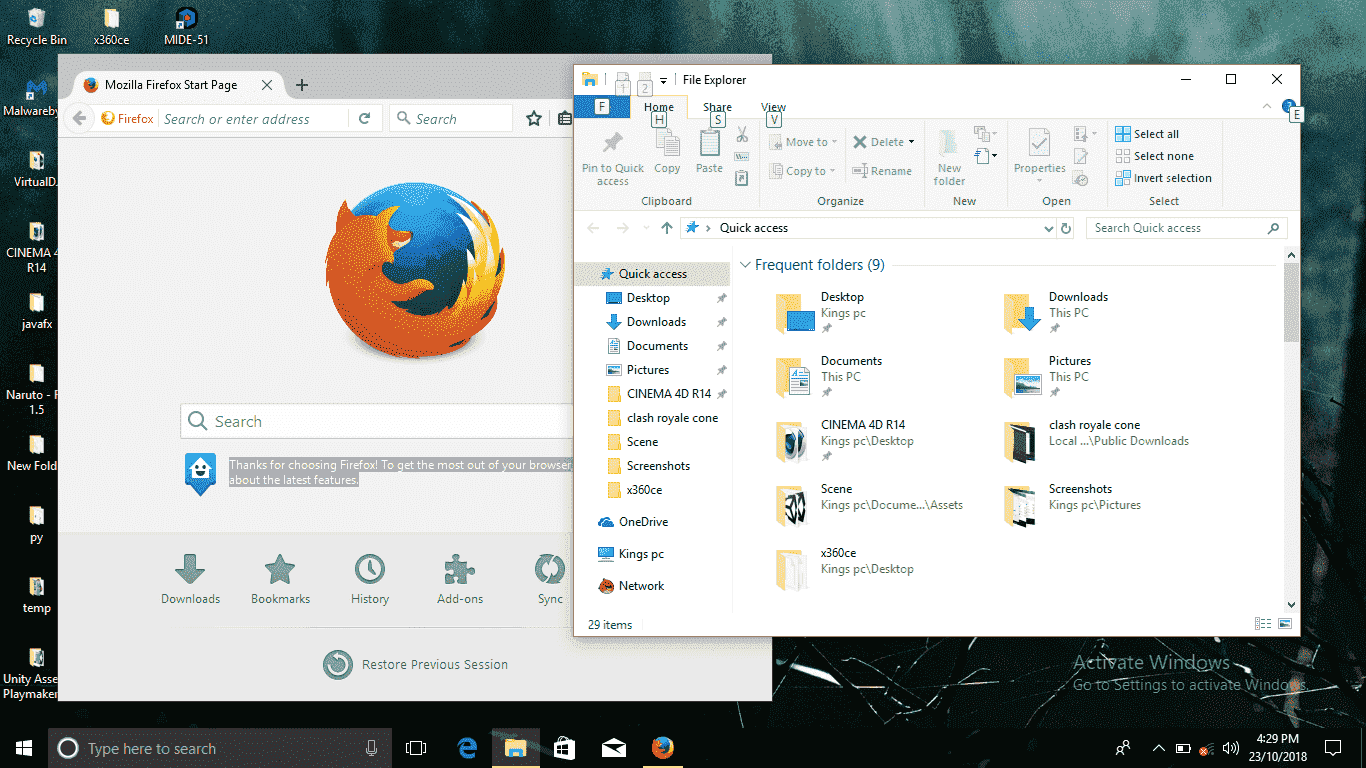Click the Firefox Back arrow button
This screenshot has width=1366, height=768.
tap(80, 119)
